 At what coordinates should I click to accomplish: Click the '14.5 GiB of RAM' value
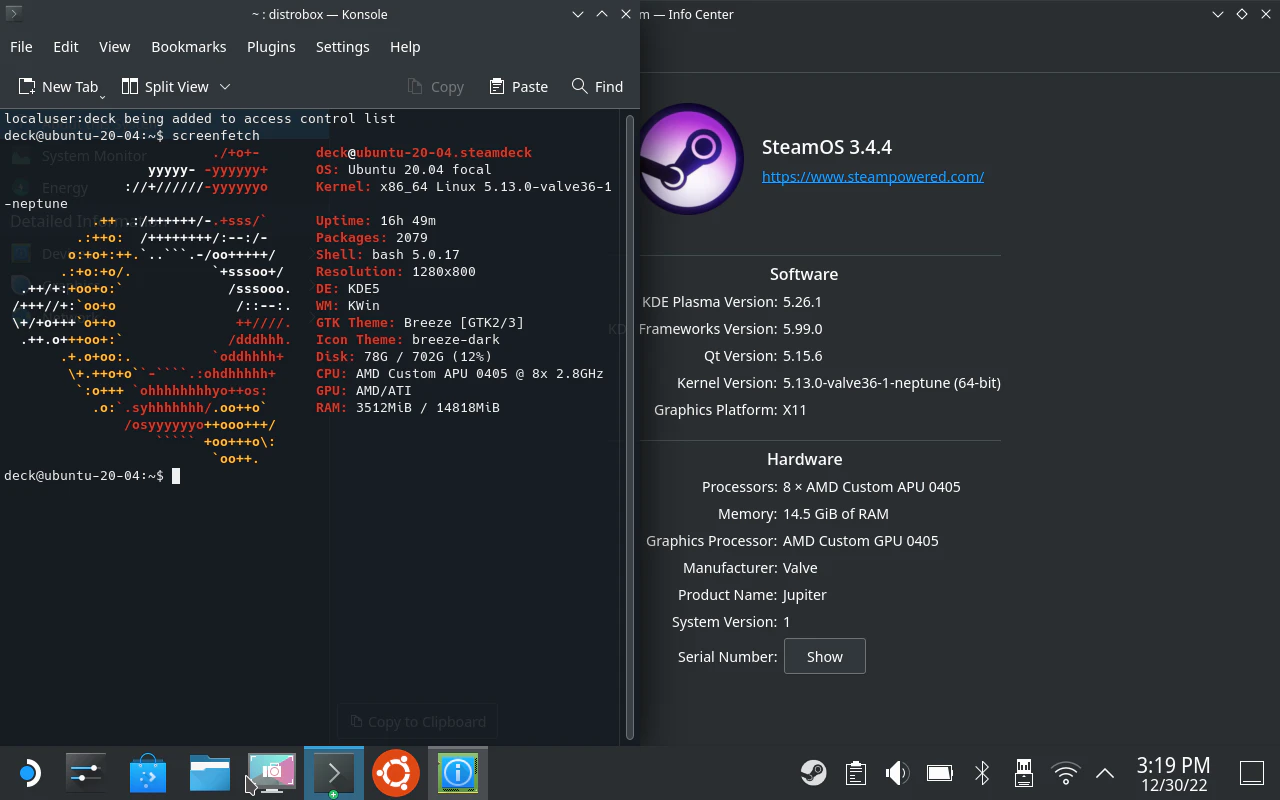point(836,514)
